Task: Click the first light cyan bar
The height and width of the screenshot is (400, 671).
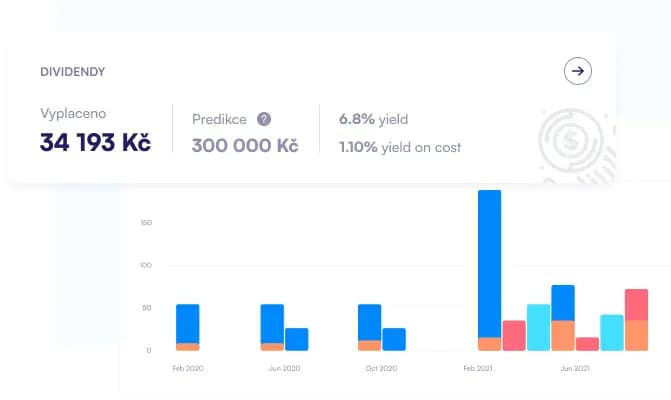Action: point(538,327)
